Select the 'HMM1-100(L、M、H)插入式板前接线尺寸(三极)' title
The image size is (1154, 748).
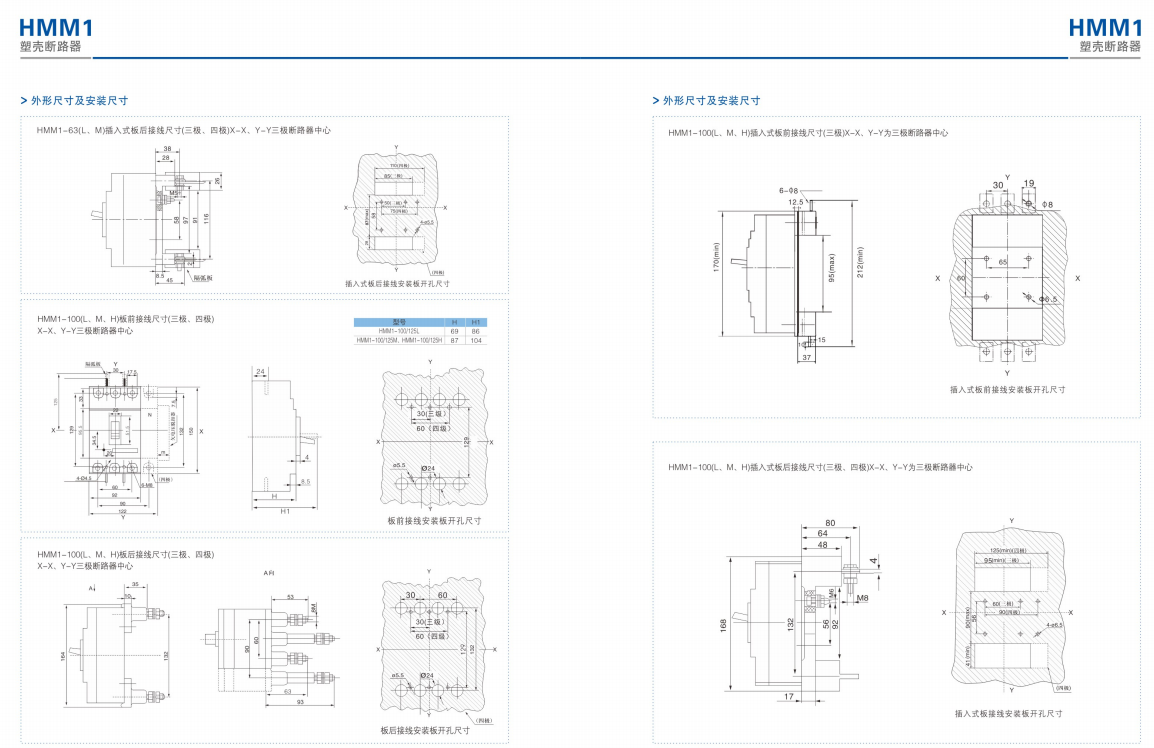coord(808,133)
